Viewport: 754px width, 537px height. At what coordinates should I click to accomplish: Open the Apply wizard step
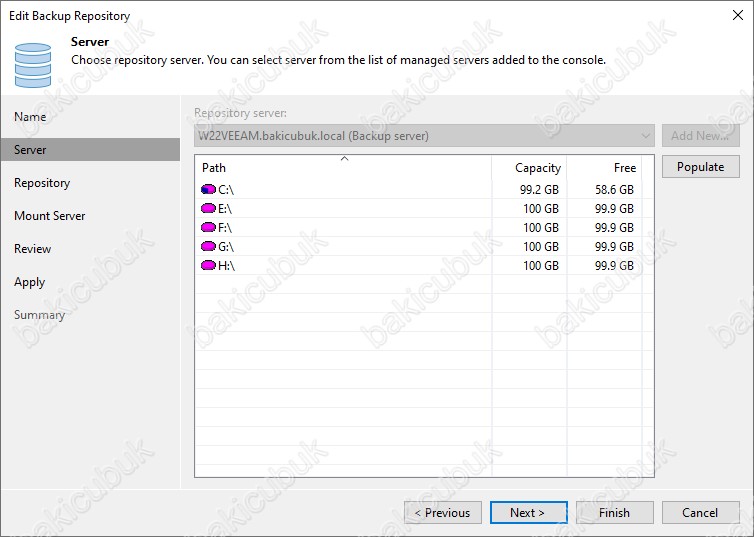[x=29, y=282]
